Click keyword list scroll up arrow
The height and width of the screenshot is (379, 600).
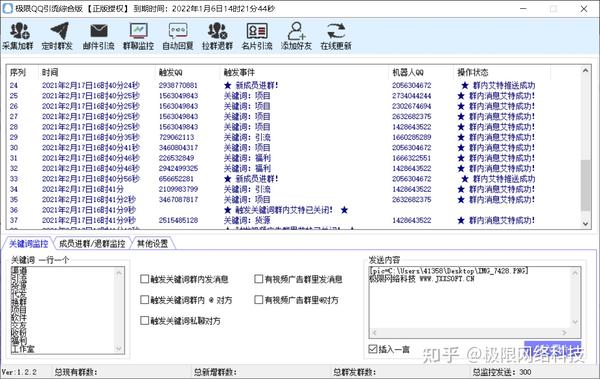click(x=119, y=272)
